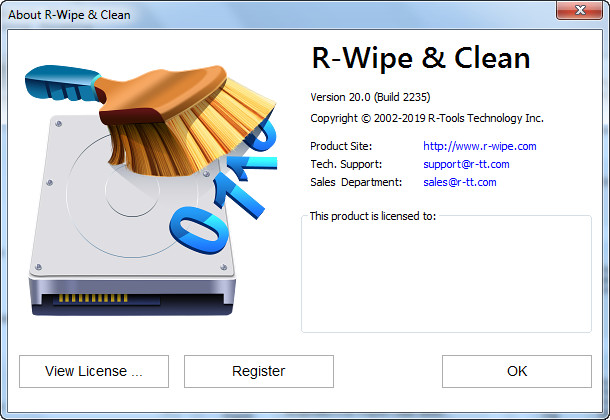Confirm the dialog with OK
610x420 pixels.
516,371
